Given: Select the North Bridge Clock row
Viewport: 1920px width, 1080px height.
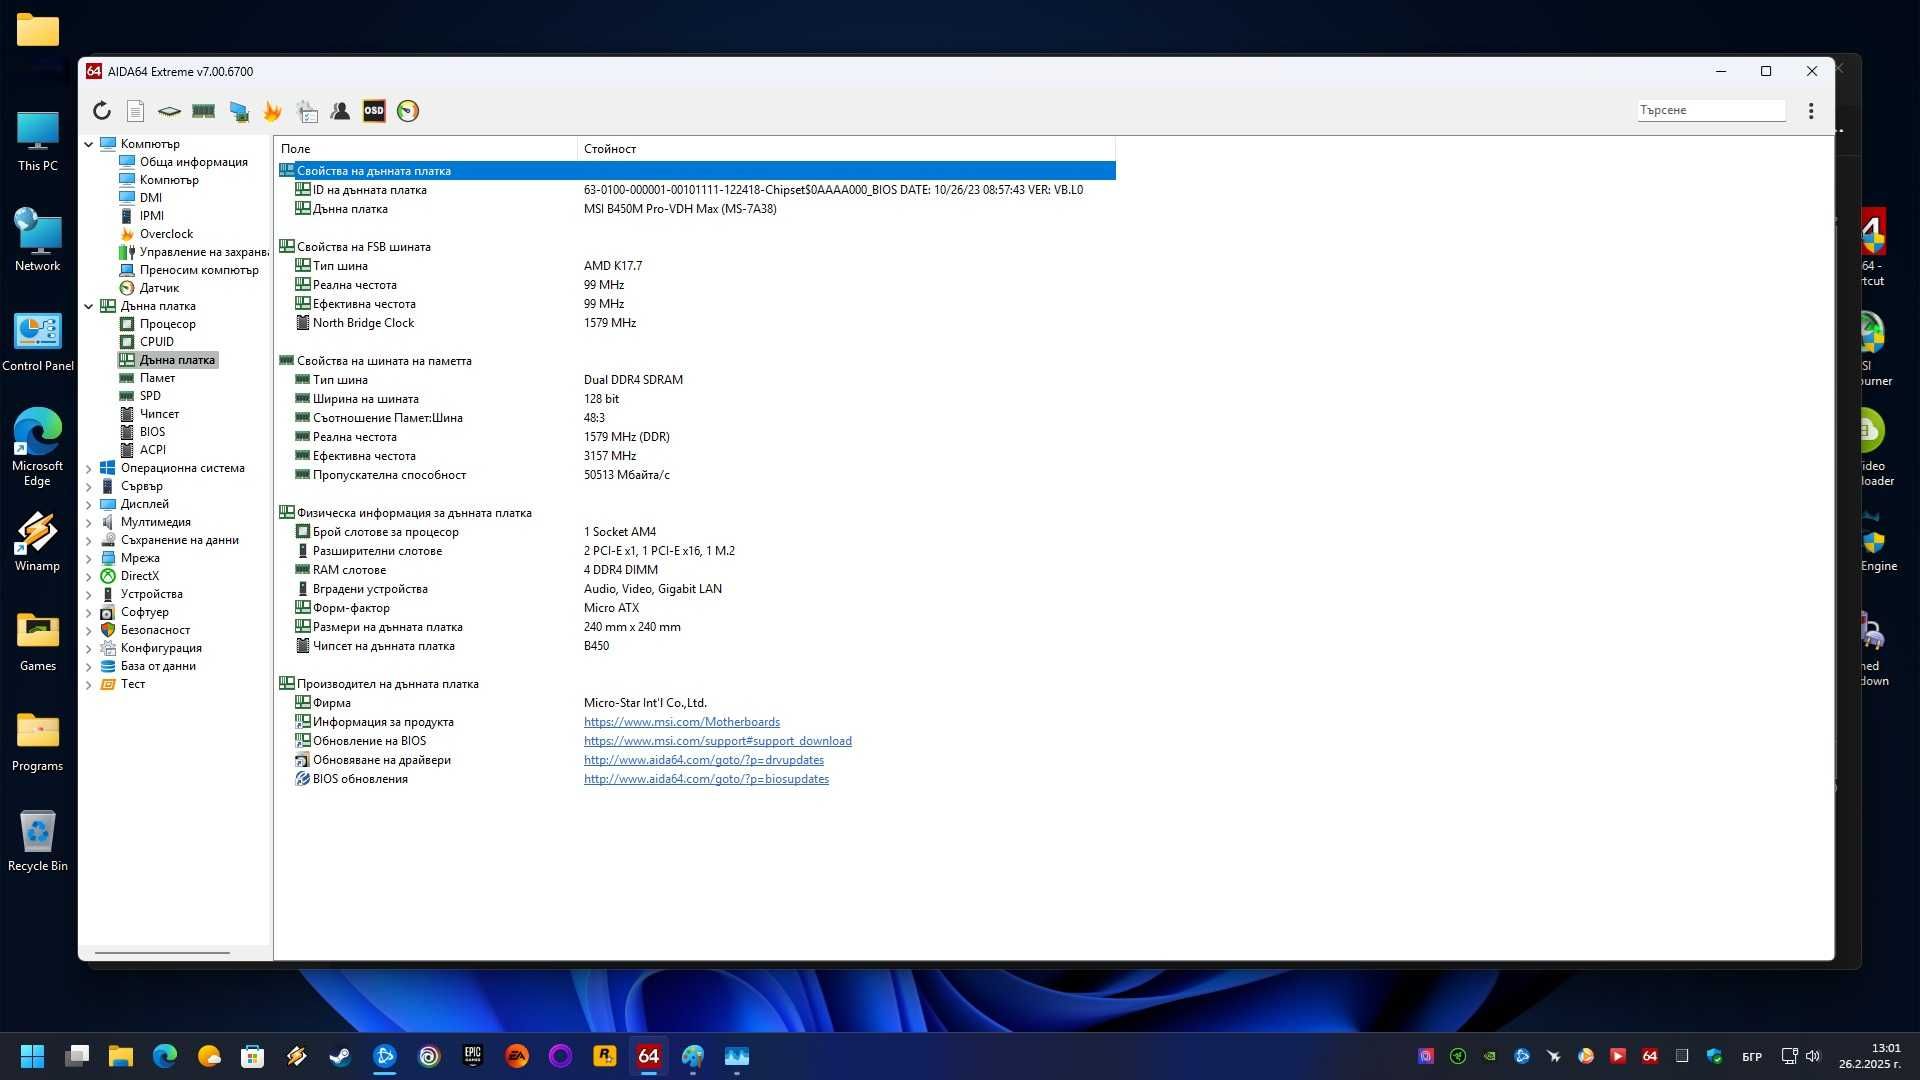Looking at the screenshot, I should (696, 323).
